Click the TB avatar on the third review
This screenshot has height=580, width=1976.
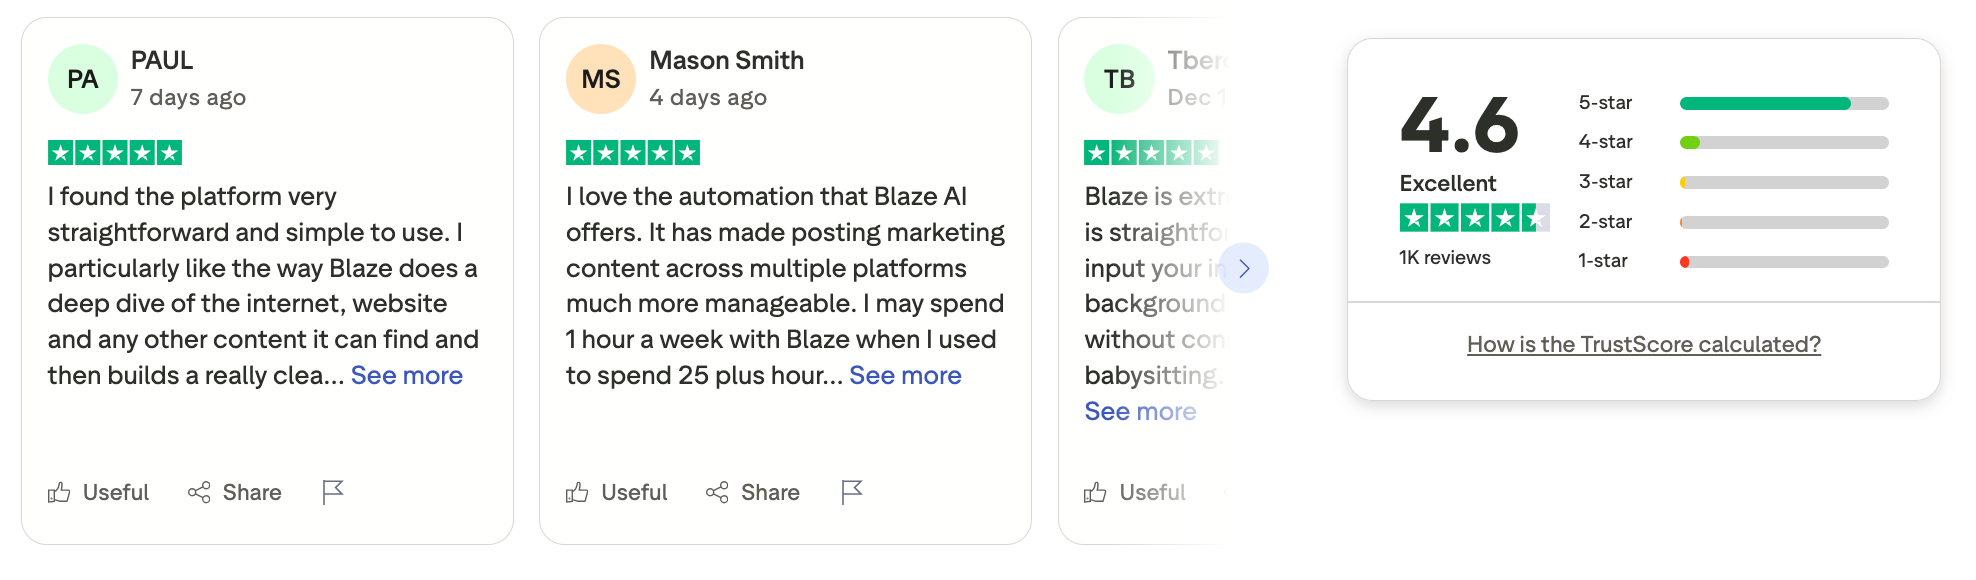[1117, 77]
